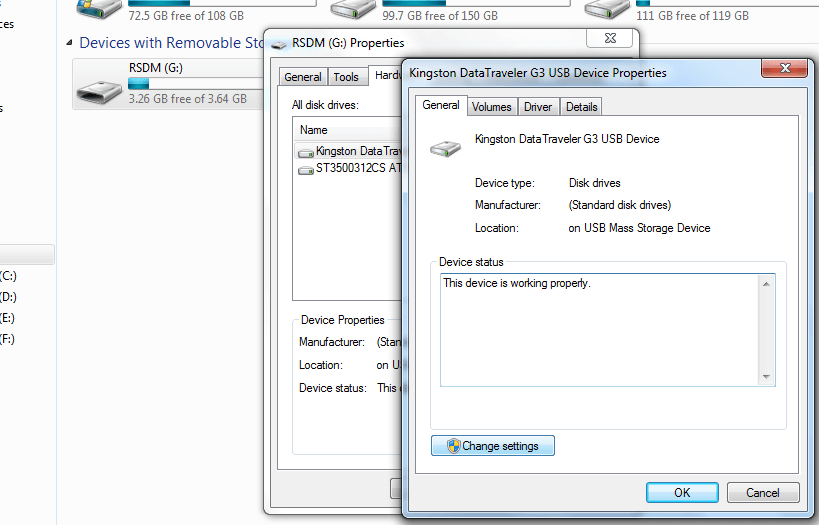Viewport: 819px width, 525px height.
Task: Click the Device status scrollbar down arrow
Action: (767, 377)
